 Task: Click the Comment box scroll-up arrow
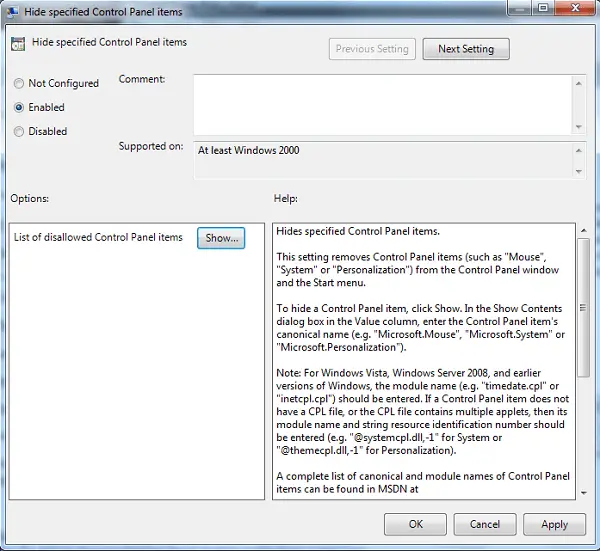(x=579, y=83)
